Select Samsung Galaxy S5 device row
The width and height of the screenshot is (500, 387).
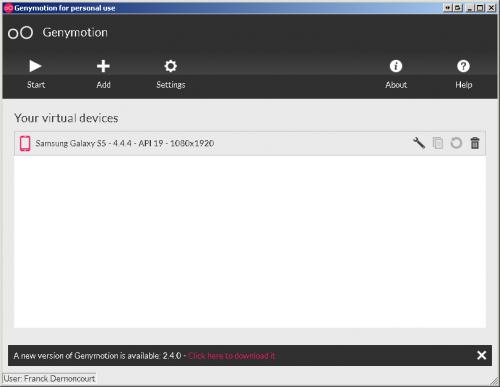coord(250,143)
